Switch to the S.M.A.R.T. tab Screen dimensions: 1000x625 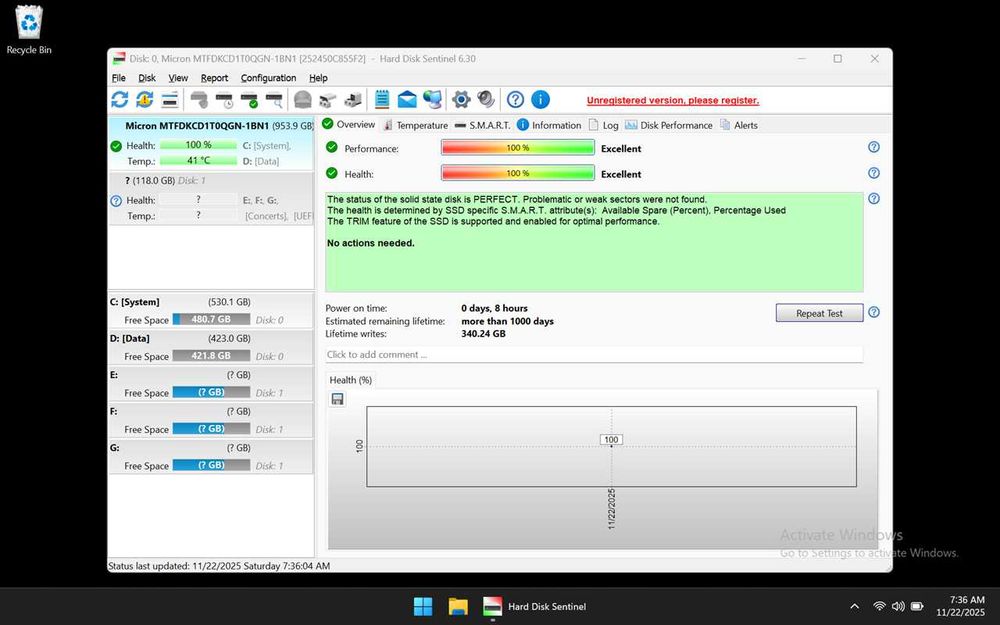point(482,125)
